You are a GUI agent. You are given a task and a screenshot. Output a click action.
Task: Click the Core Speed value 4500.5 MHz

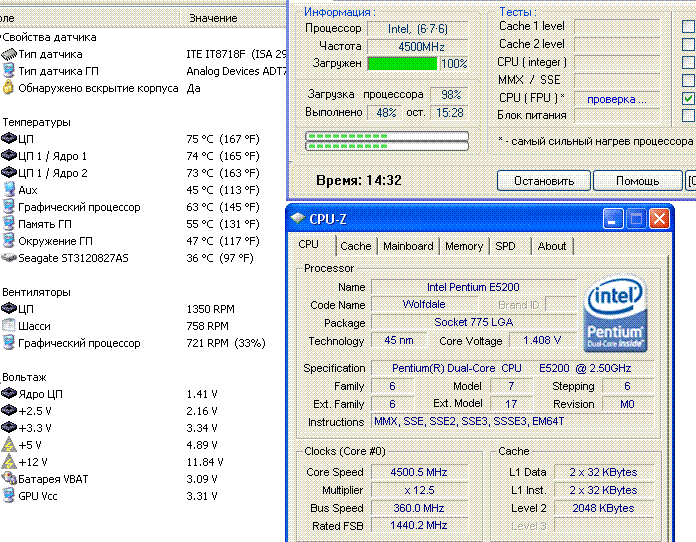(x=419, y=472)
